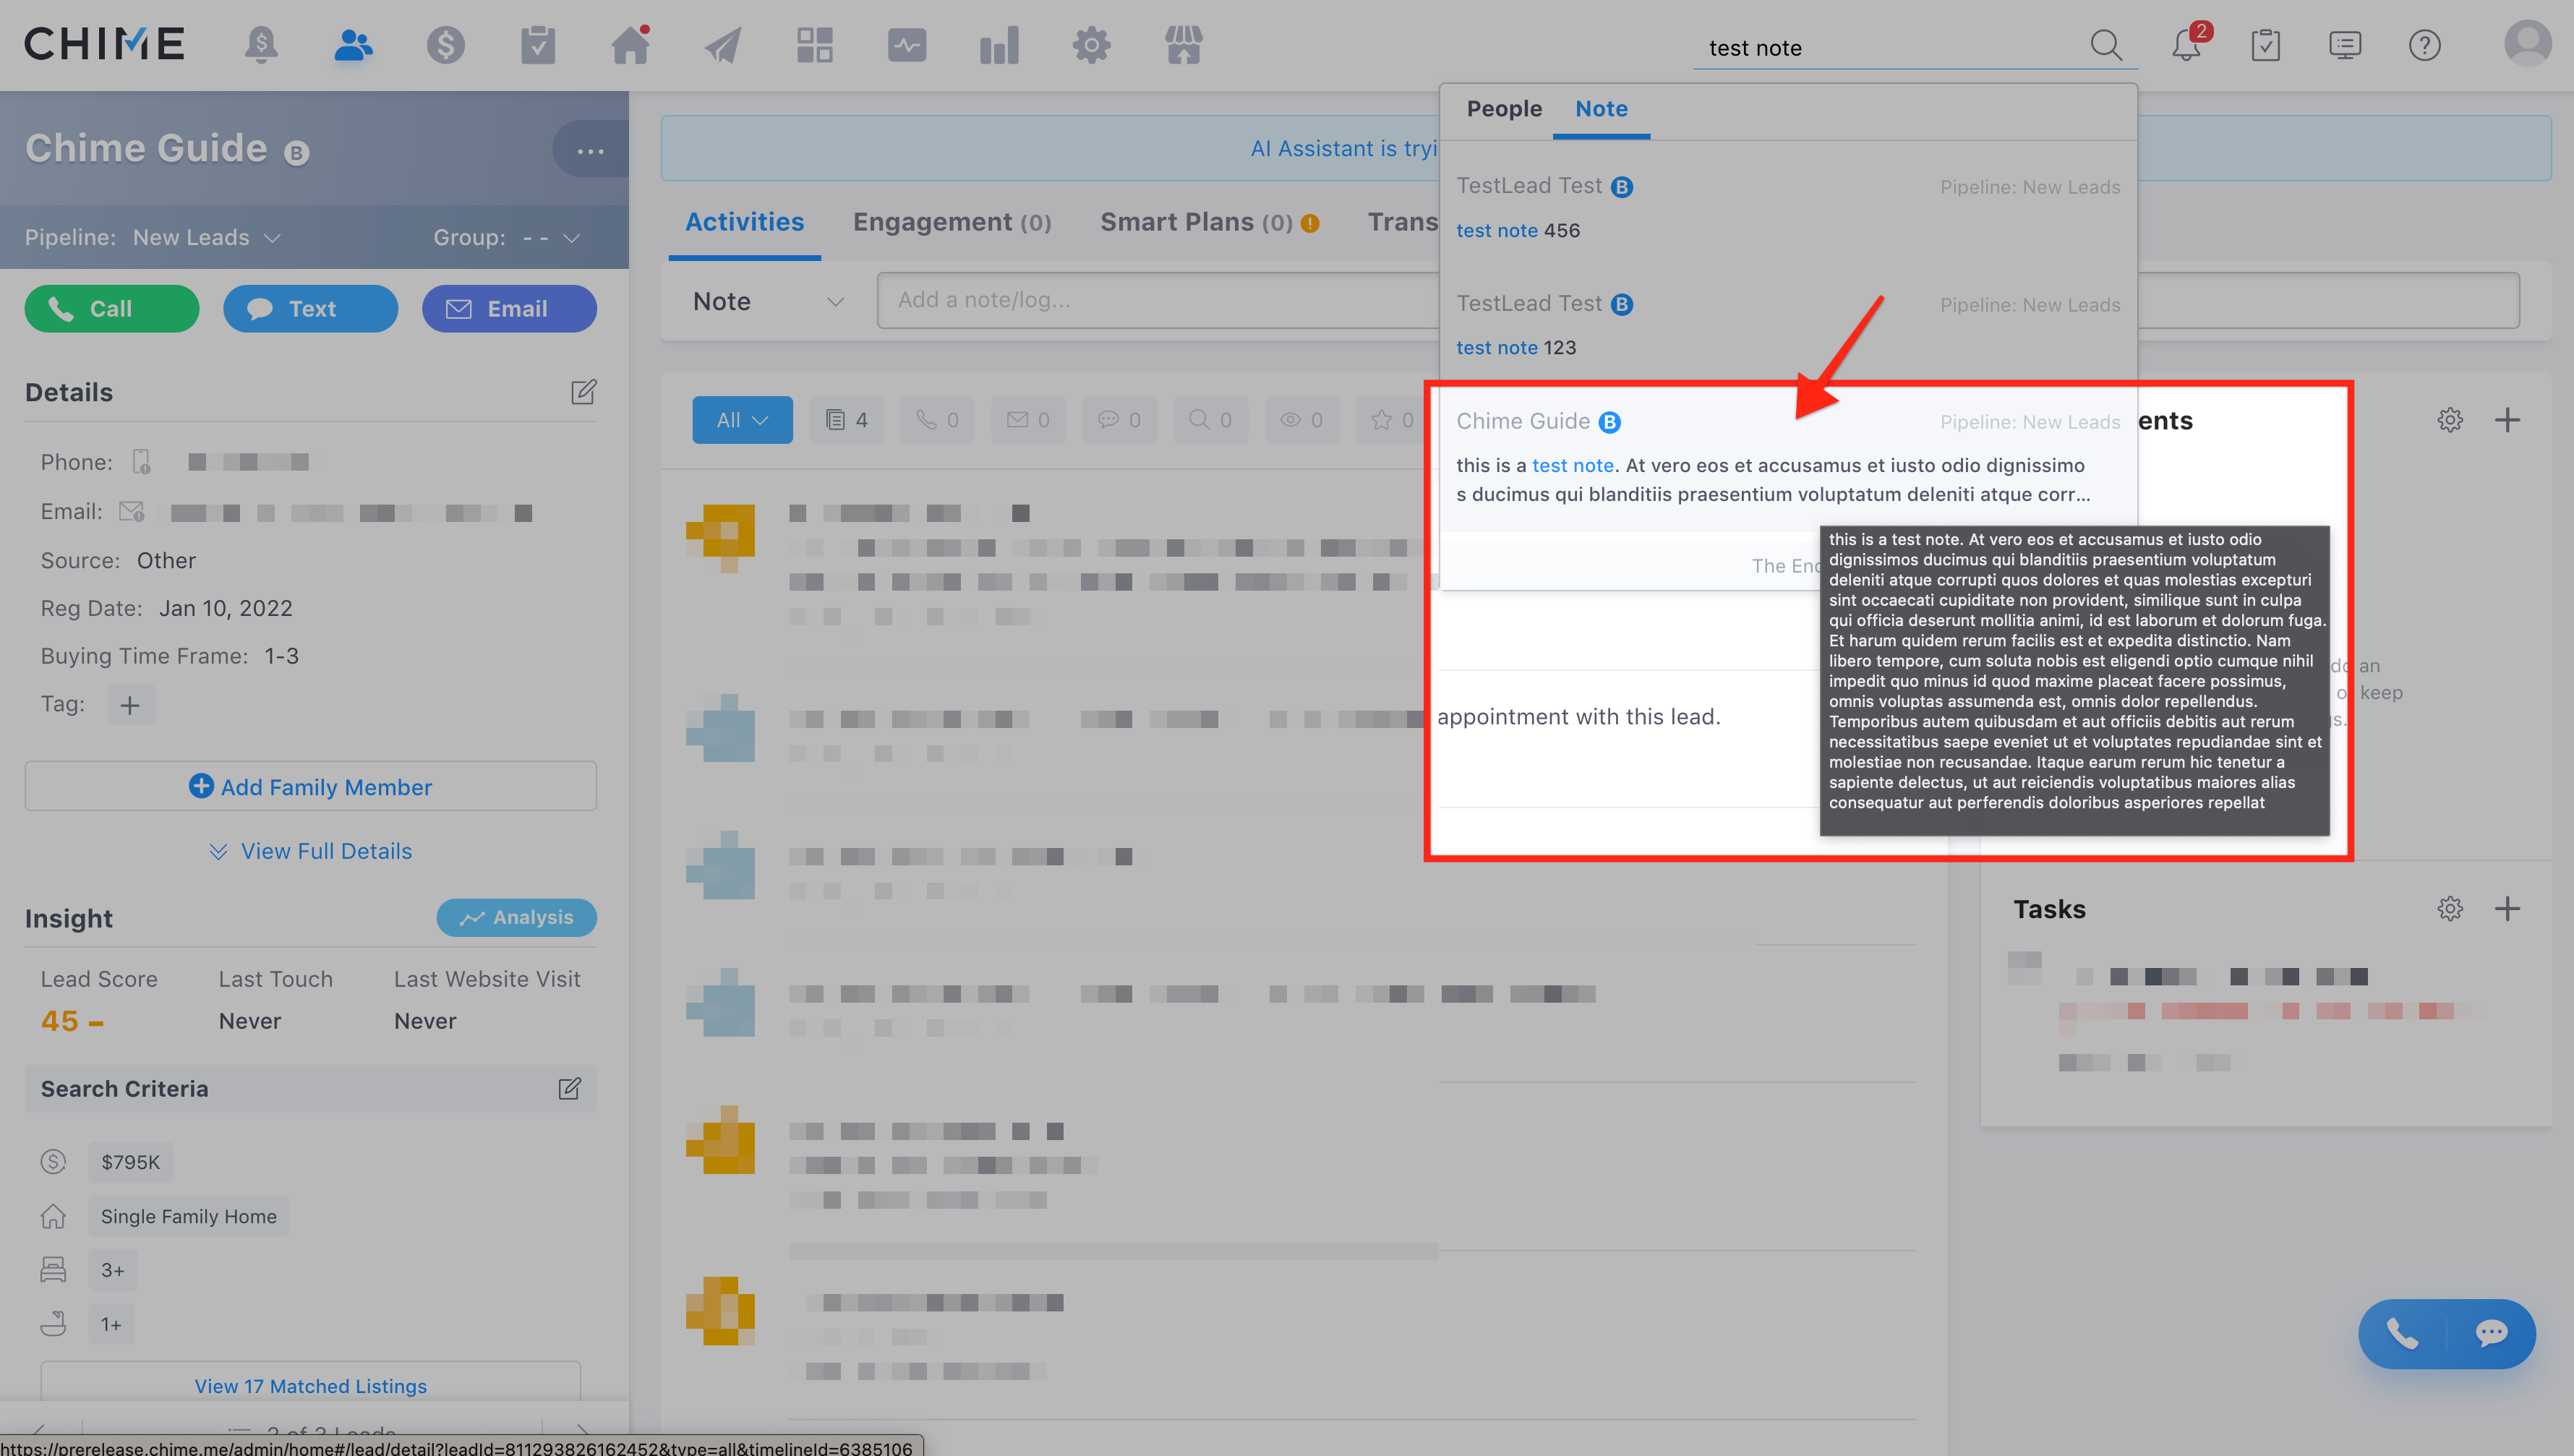Open the test note 123 search result

(x=1788, y=325)
